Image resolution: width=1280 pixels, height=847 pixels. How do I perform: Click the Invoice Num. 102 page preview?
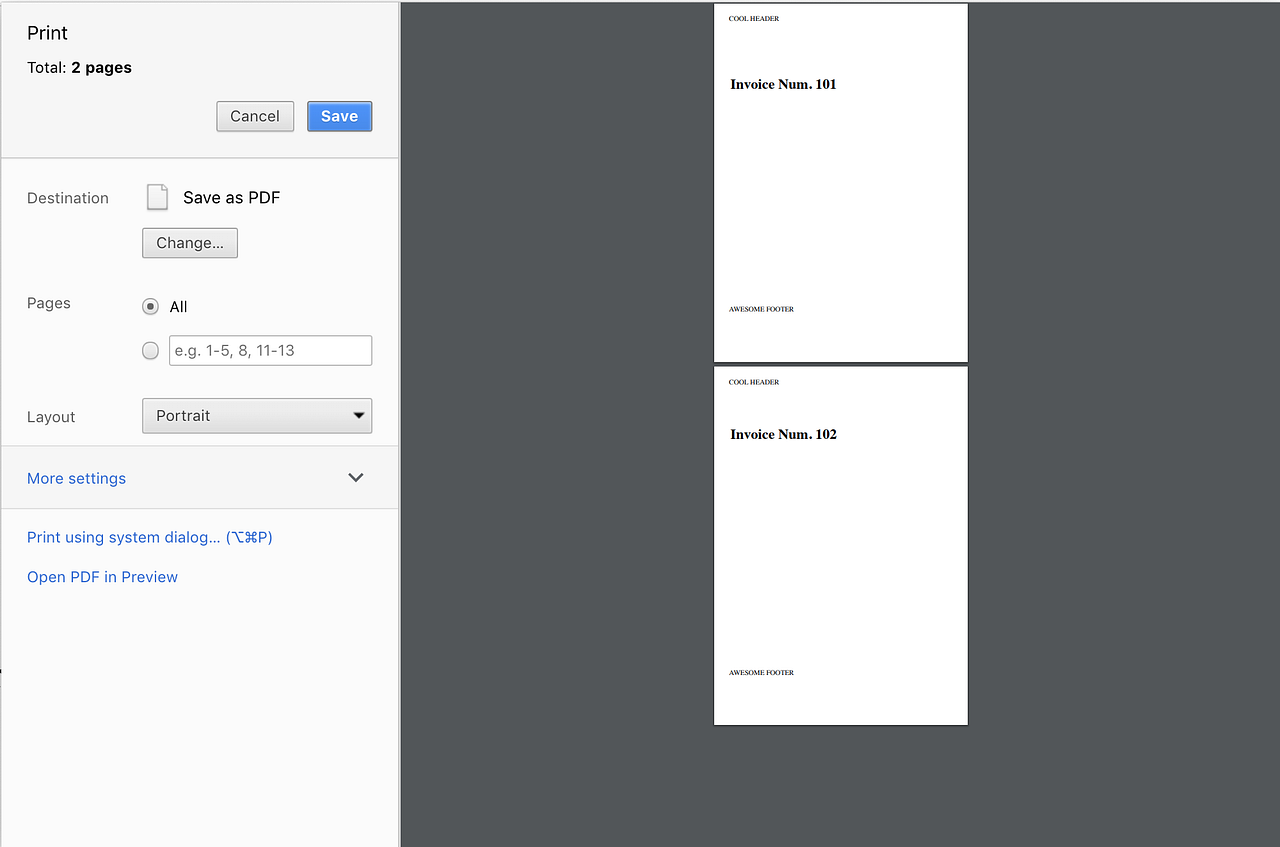click(840, 544)
